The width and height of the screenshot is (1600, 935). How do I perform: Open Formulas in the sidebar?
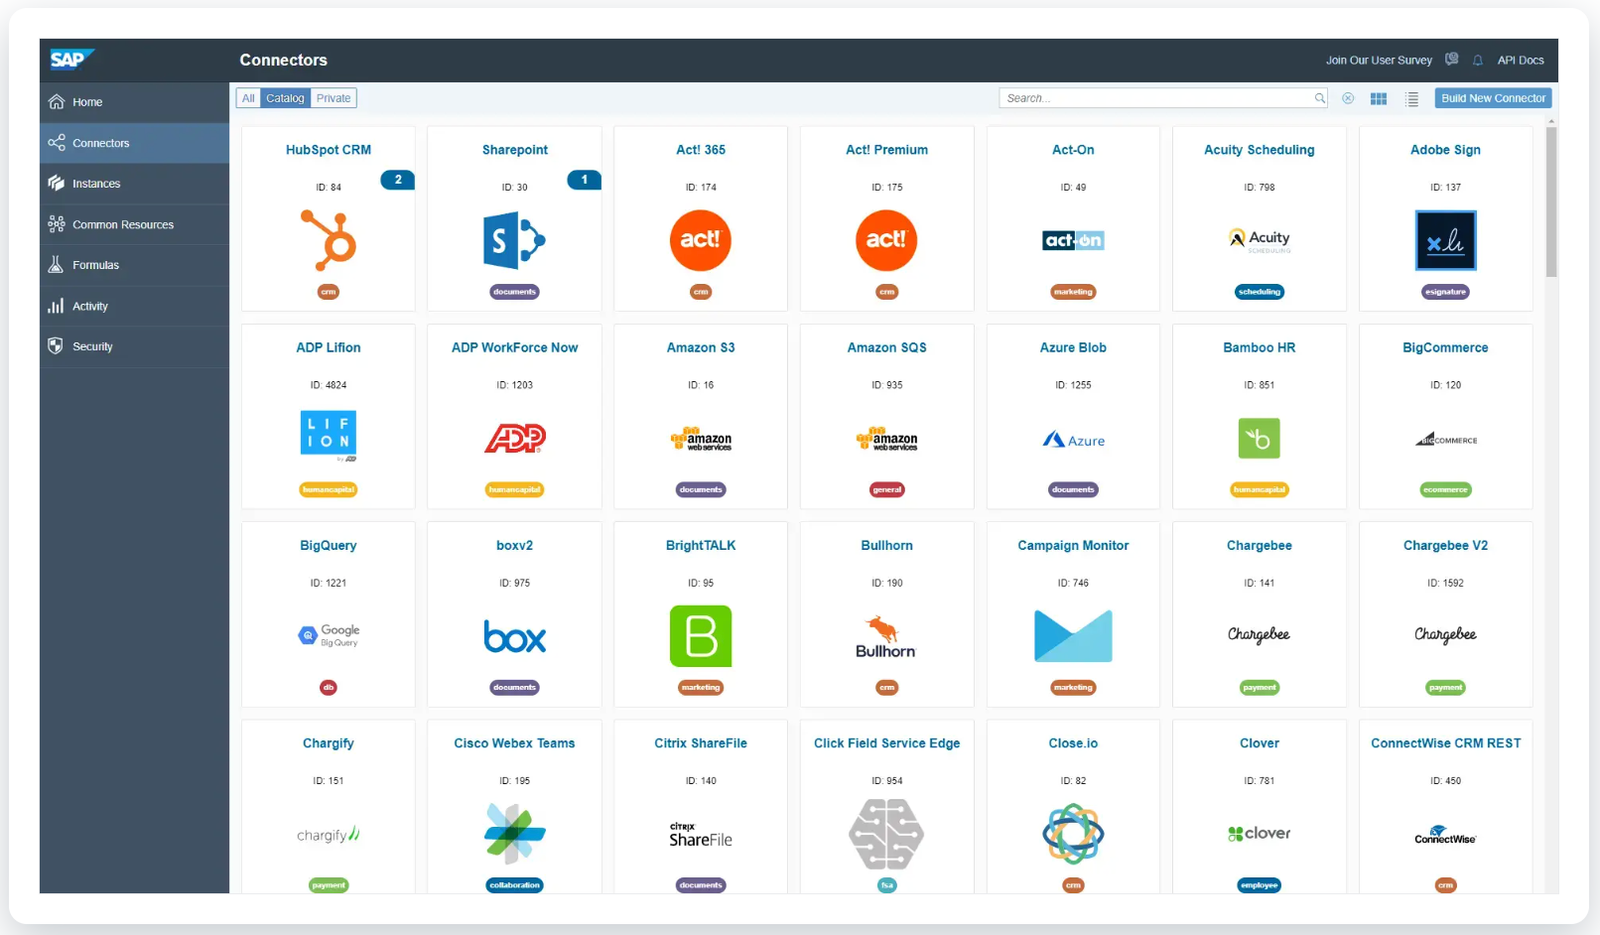pos(95,265)
